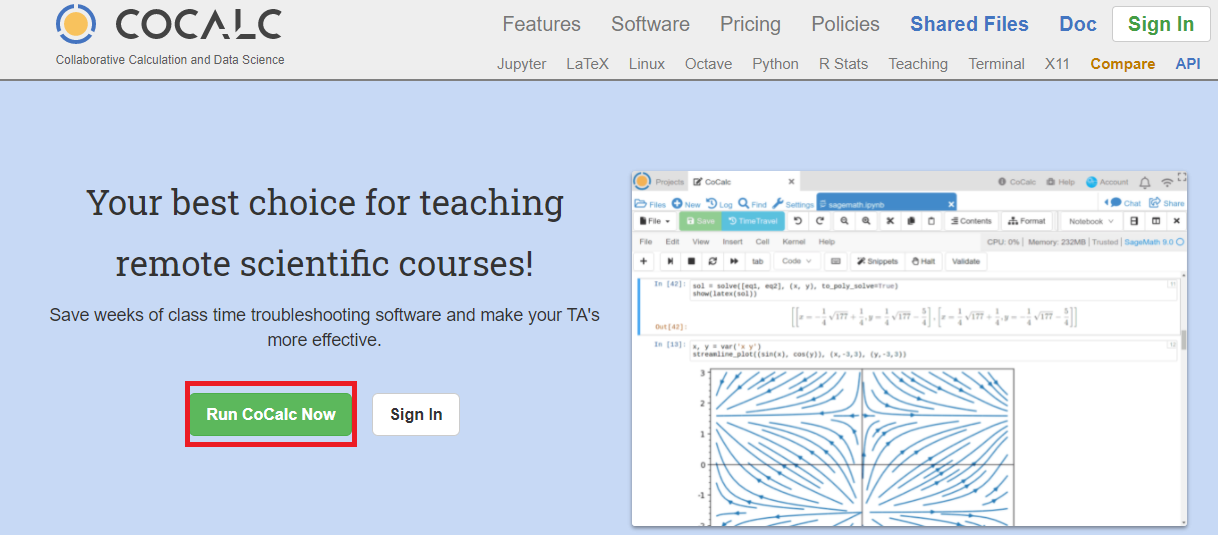
Task: Open the API link
Action: point(1188,64)
